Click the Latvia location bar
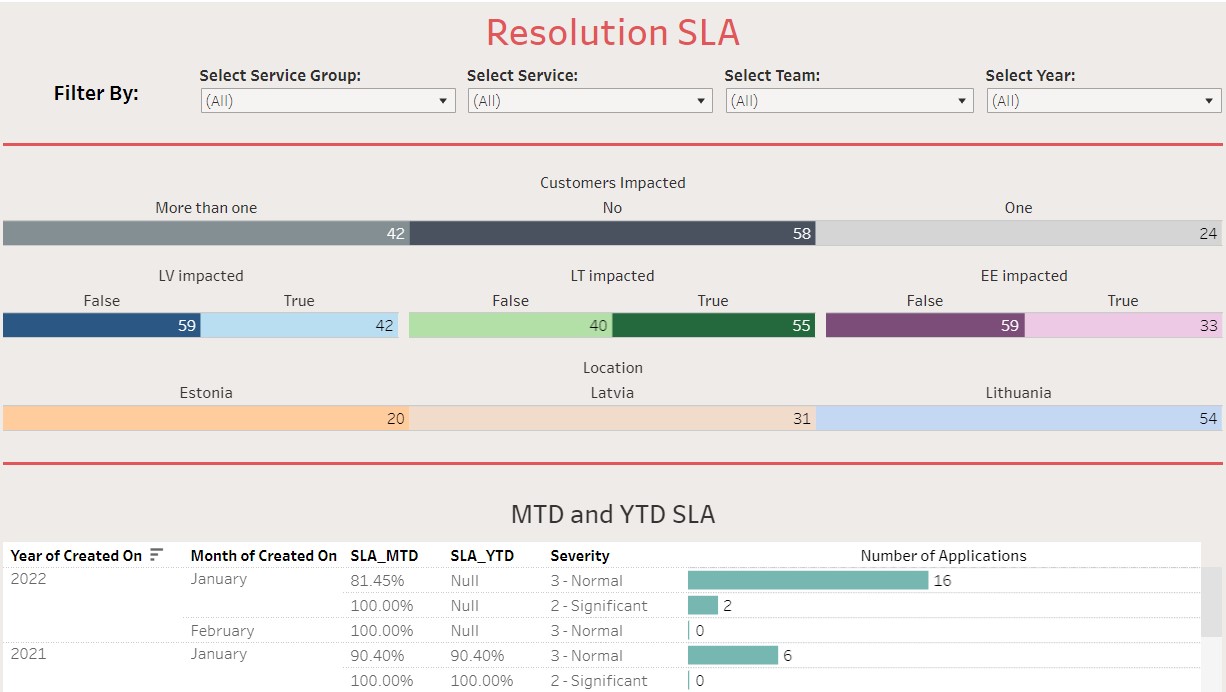 (x=612, y=418)
